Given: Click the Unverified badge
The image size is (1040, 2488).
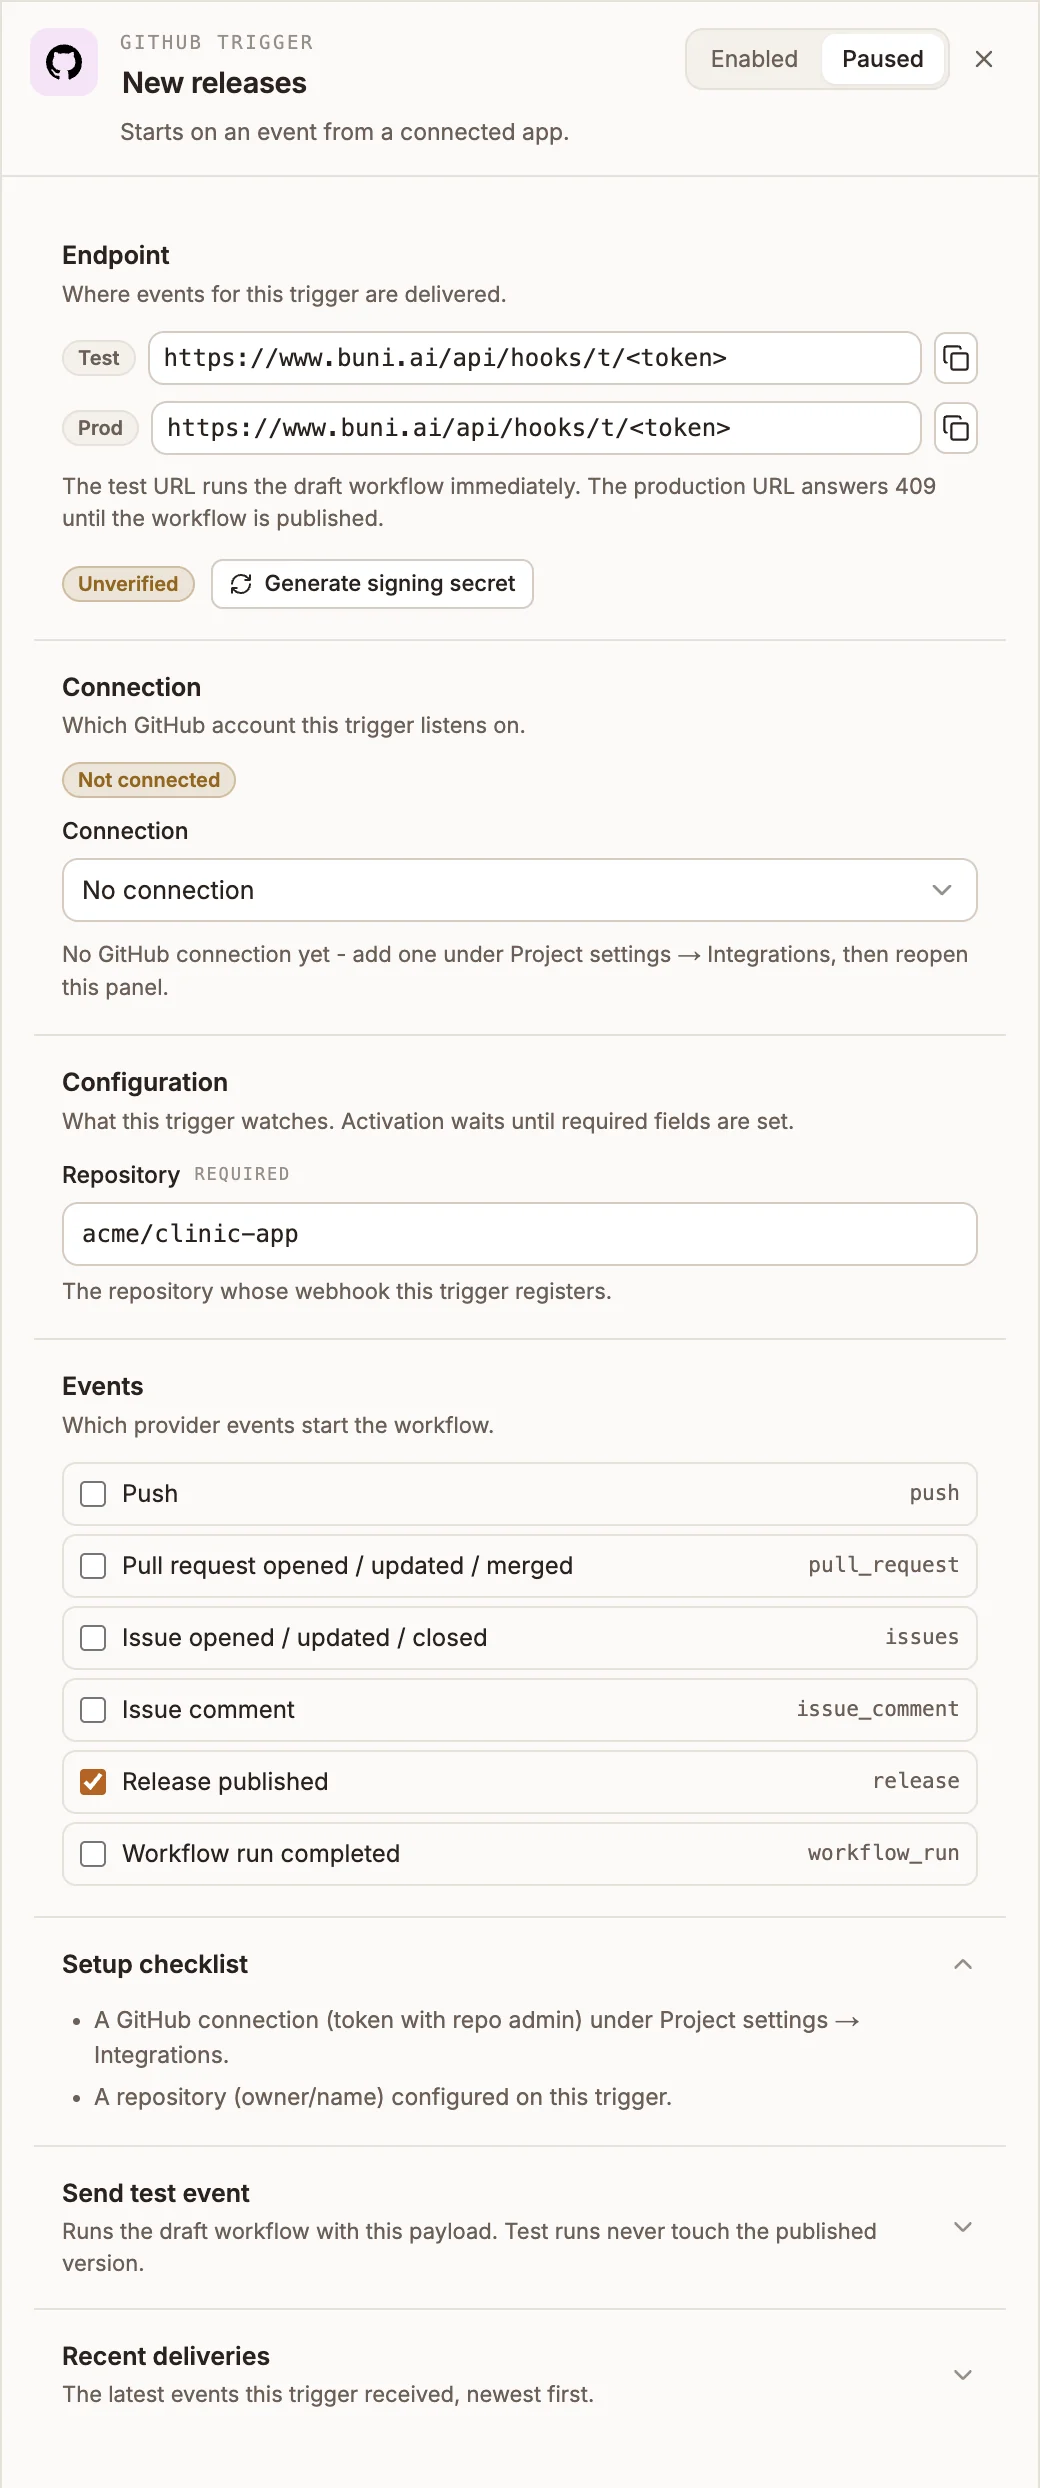Looking at the screenshot, I should (128, 584).
